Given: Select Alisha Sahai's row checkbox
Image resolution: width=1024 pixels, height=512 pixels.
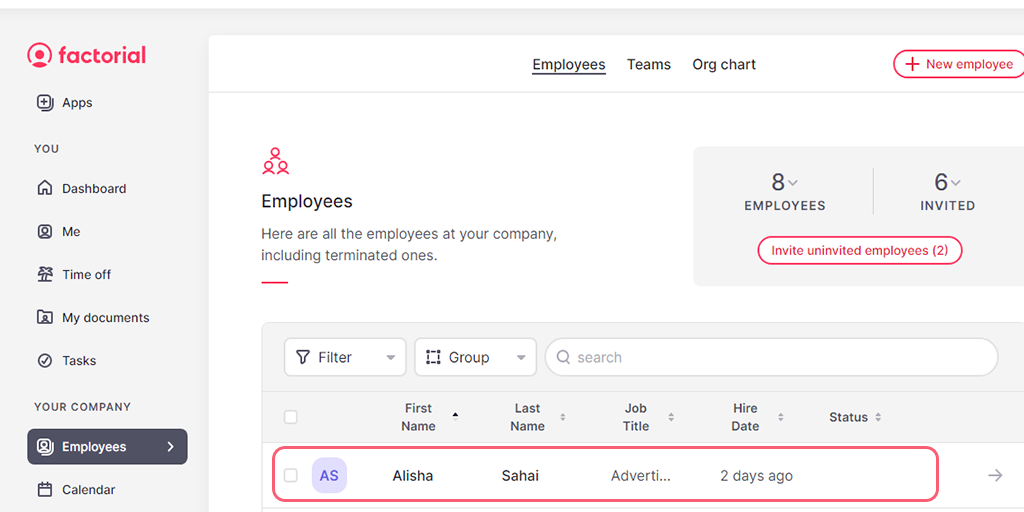Looking at the screenshot, I should click(x=291, y=475).
